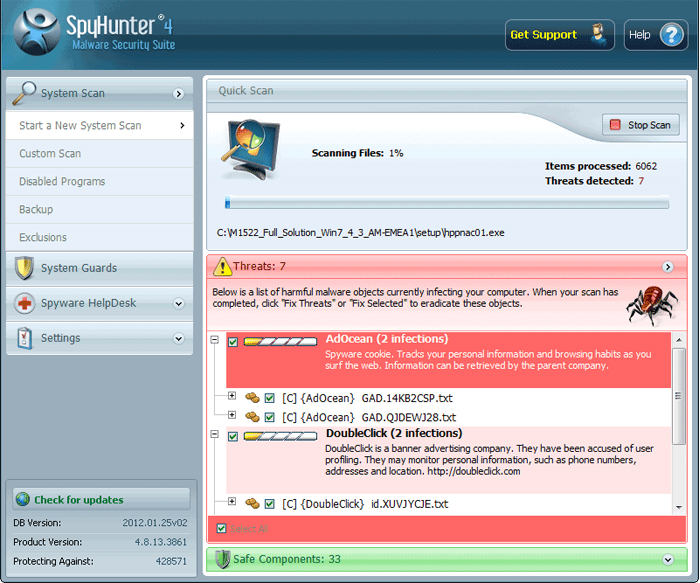Click the Safe Components shield icon
The image size is (700, 583).
pyautogui.click(x=222, y=559)
